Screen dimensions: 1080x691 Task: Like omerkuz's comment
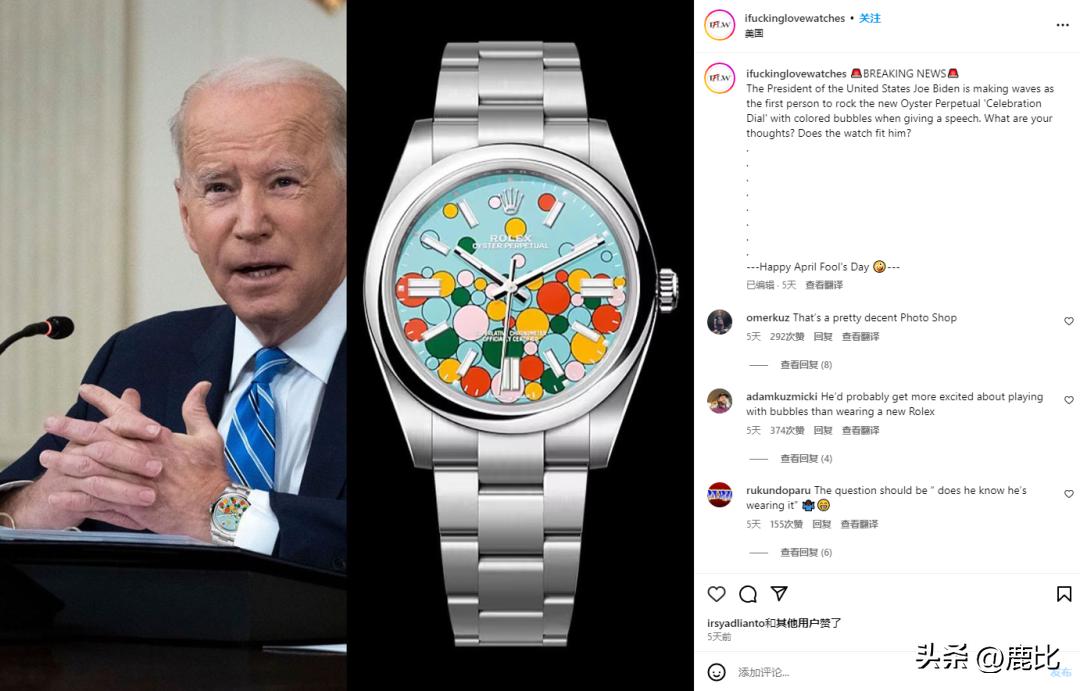(1069, 321)
